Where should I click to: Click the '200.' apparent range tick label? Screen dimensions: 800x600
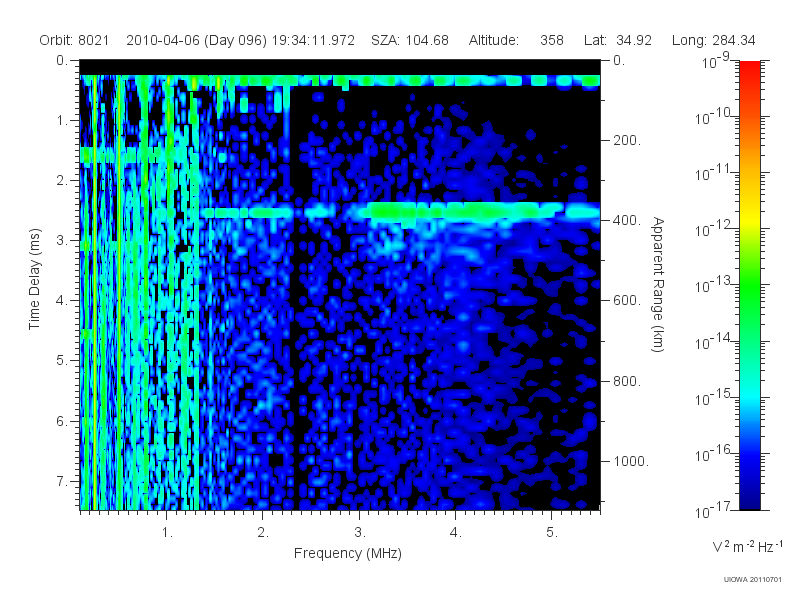[627, 140]
